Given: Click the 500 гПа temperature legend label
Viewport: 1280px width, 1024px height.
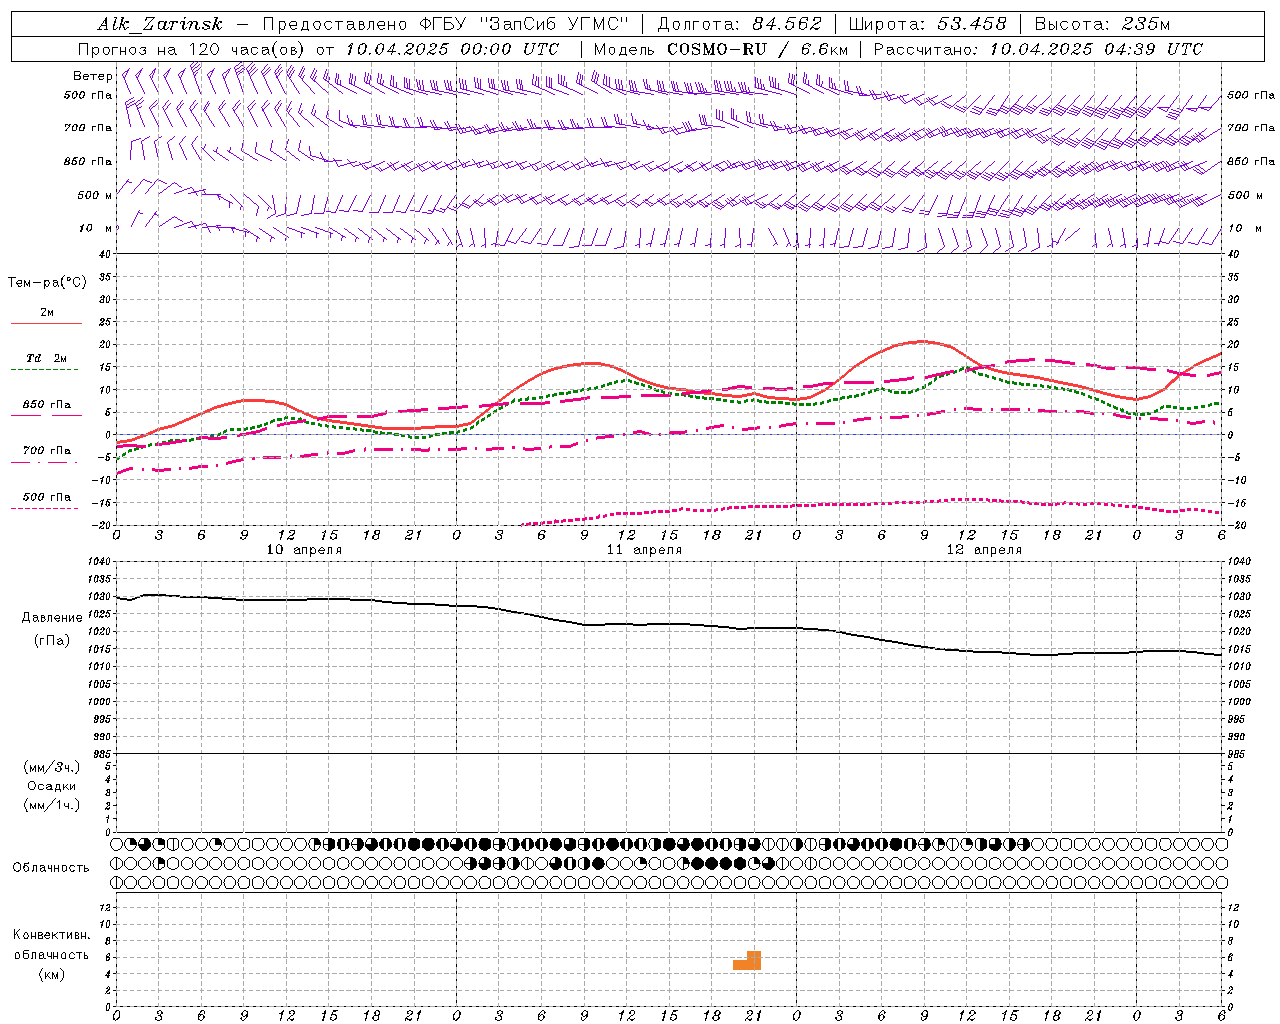Looking at the screenshot, I should [46, 497].
